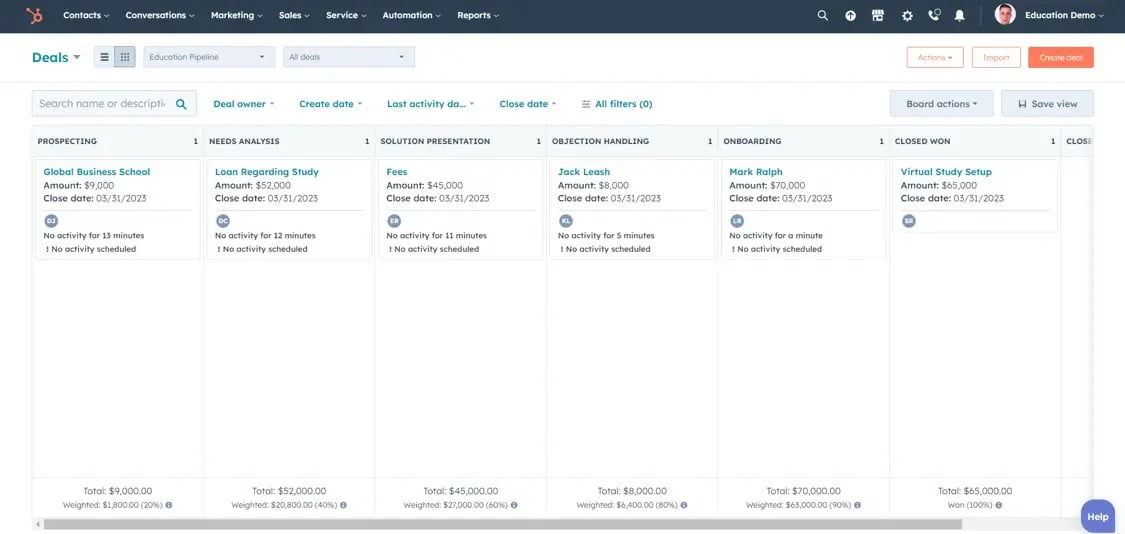
Task: Open the Create date filter
Action: 331,104
